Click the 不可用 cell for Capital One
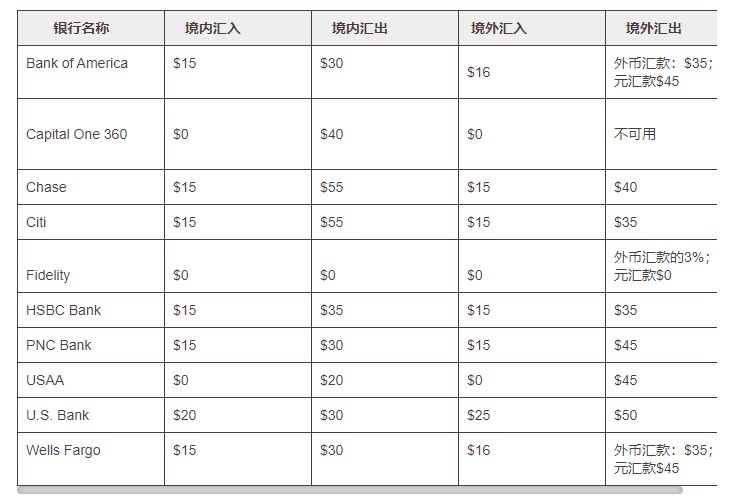 (x=662, y=134)
